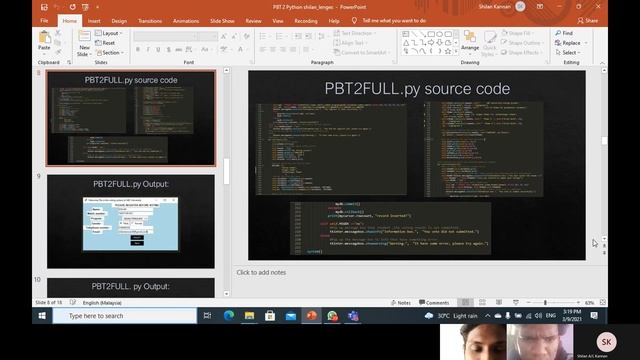
Task: Go to the Slide Show tab
Action: (x=222, y=21)
